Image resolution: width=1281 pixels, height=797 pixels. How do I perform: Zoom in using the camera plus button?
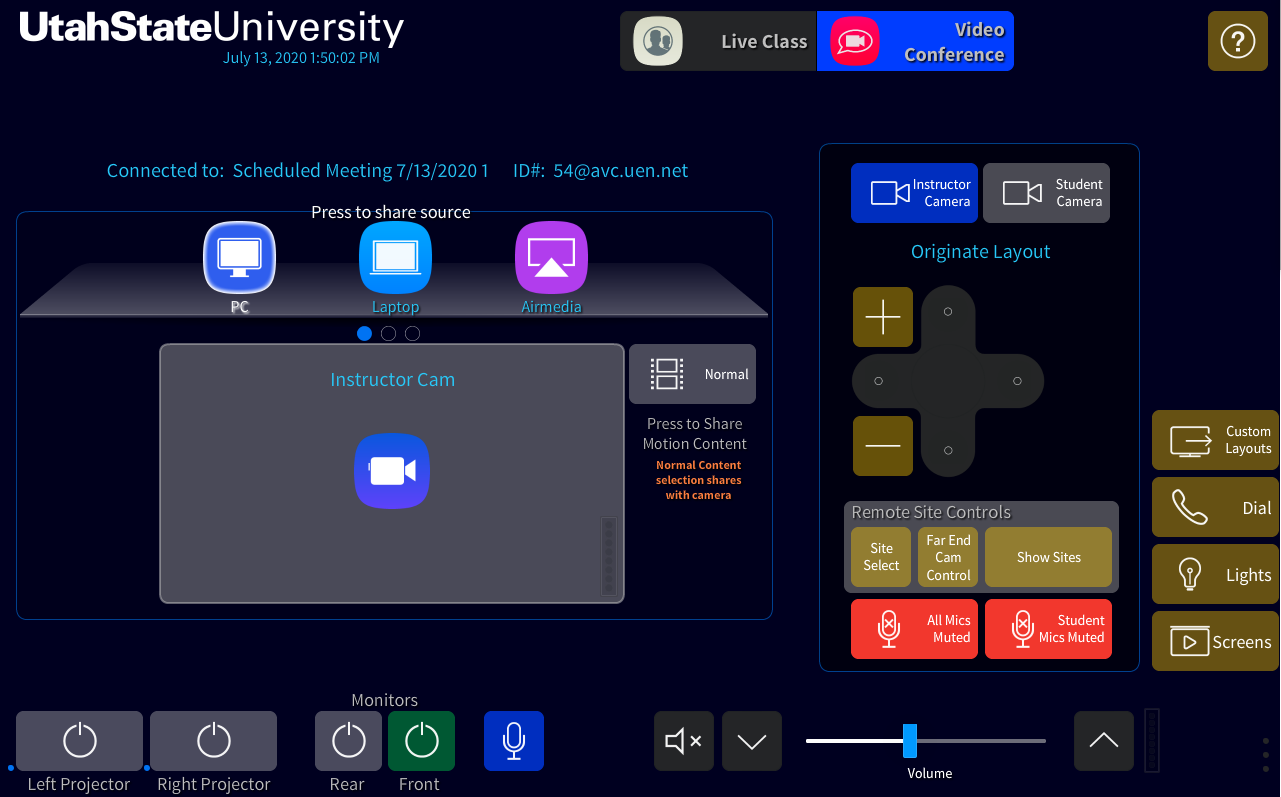point(882,317)
